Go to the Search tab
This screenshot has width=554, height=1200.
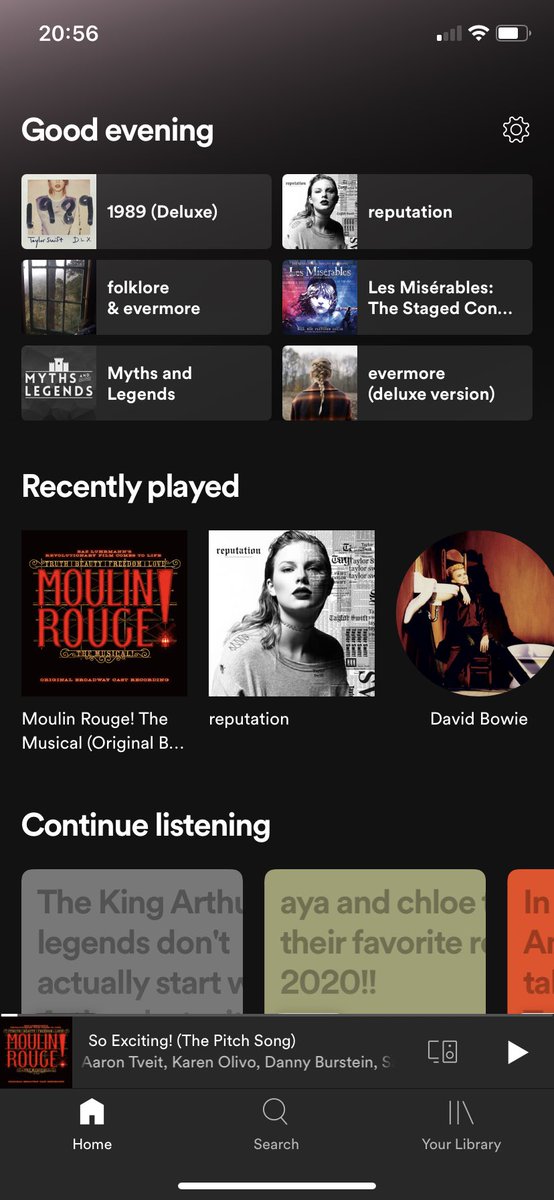coord(276,1124)
